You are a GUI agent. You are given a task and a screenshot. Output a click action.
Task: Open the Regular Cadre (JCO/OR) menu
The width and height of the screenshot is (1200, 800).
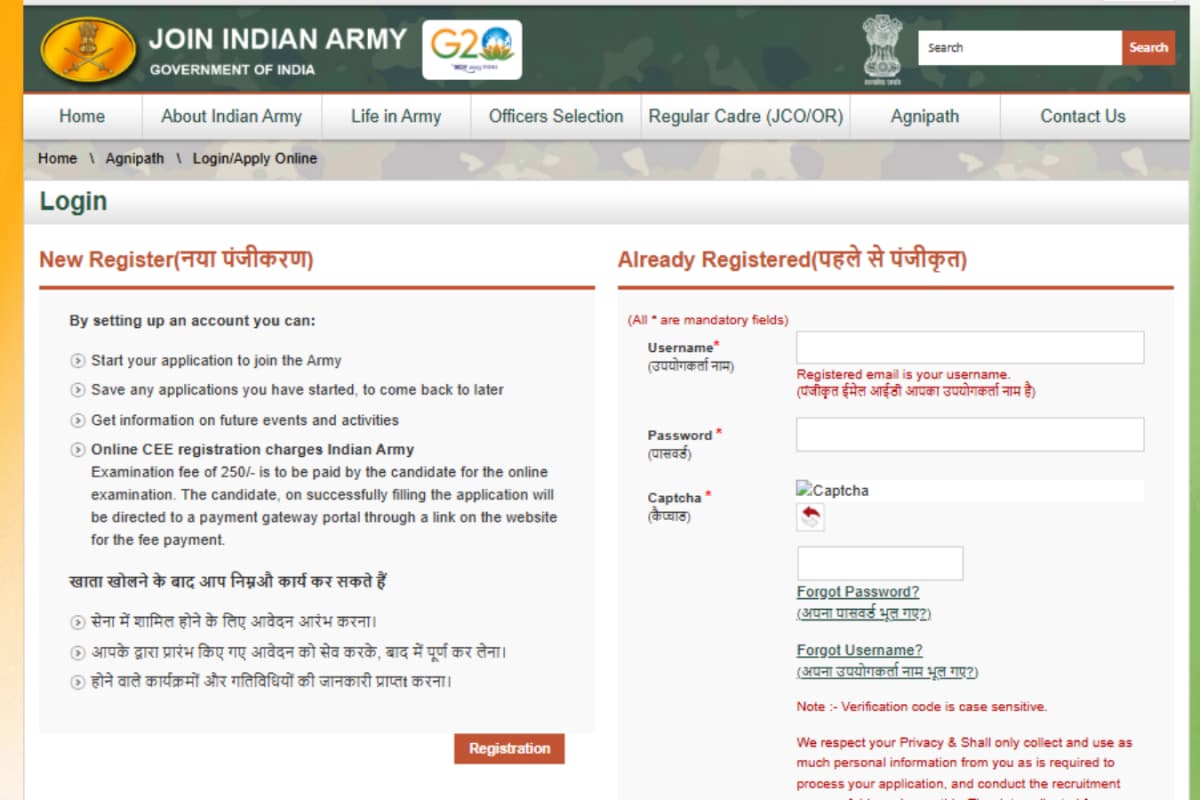[x=746, y=116]
